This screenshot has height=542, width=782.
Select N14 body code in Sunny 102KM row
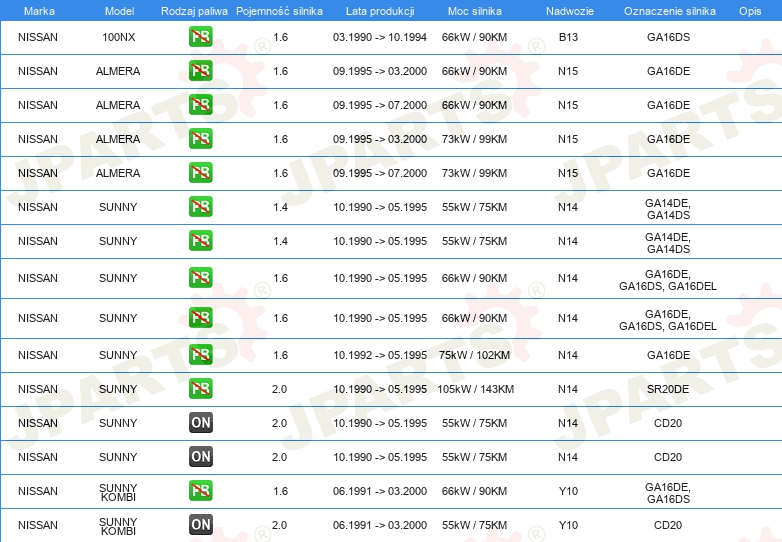568,355
